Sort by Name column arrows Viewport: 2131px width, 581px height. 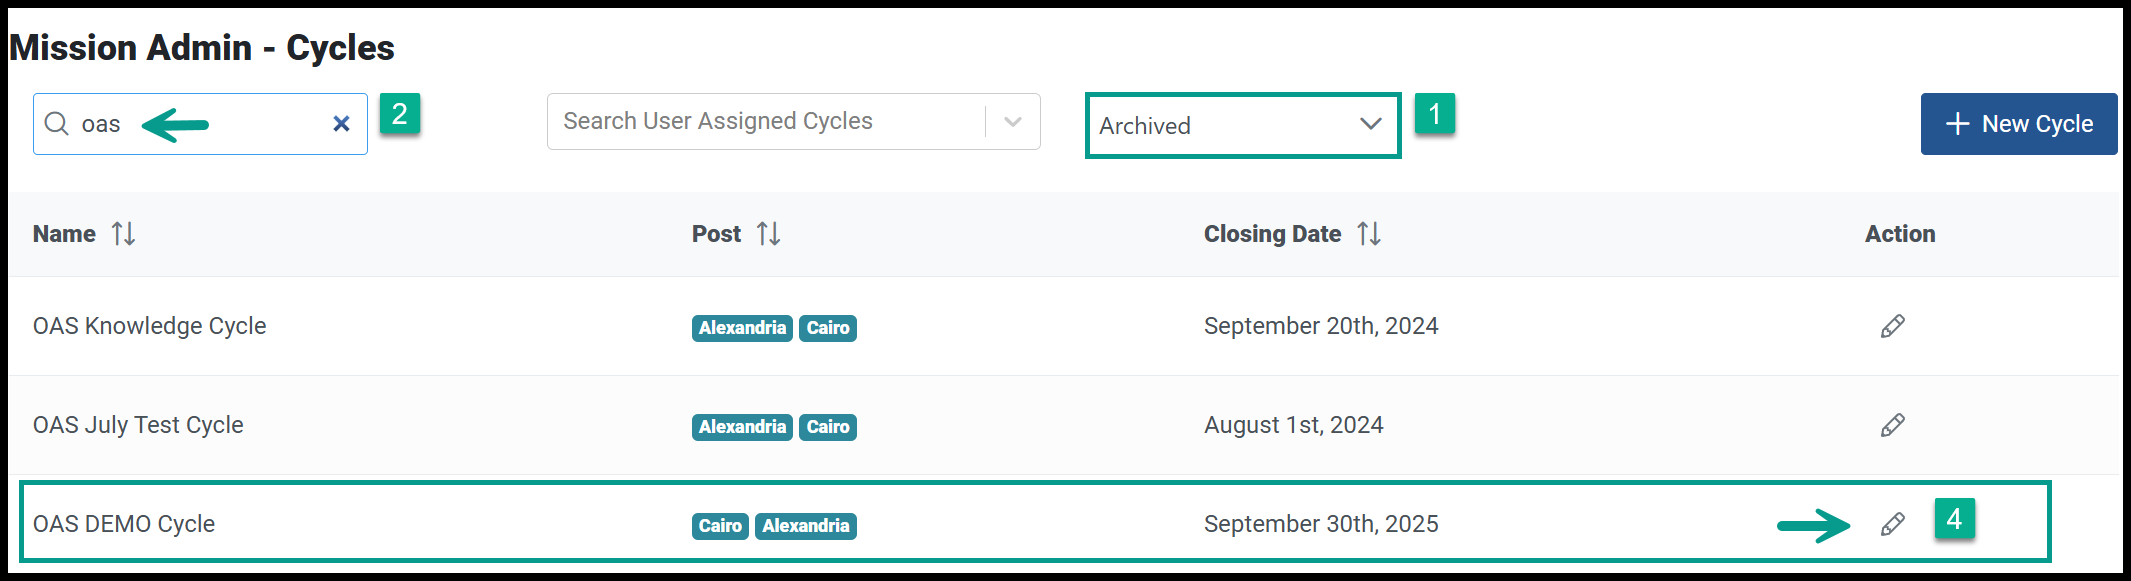[x=123, y=233]
